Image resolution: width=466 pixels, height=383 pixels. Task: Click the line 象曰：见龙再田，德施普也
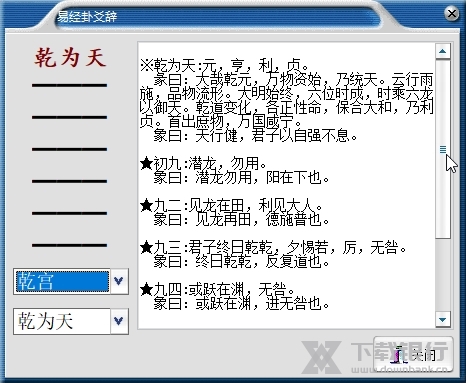coord(241,220)
